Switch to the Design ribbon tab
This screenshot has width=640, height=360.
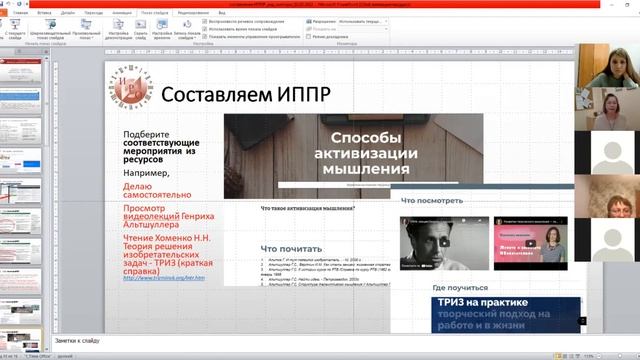click(x=68, y=13)
